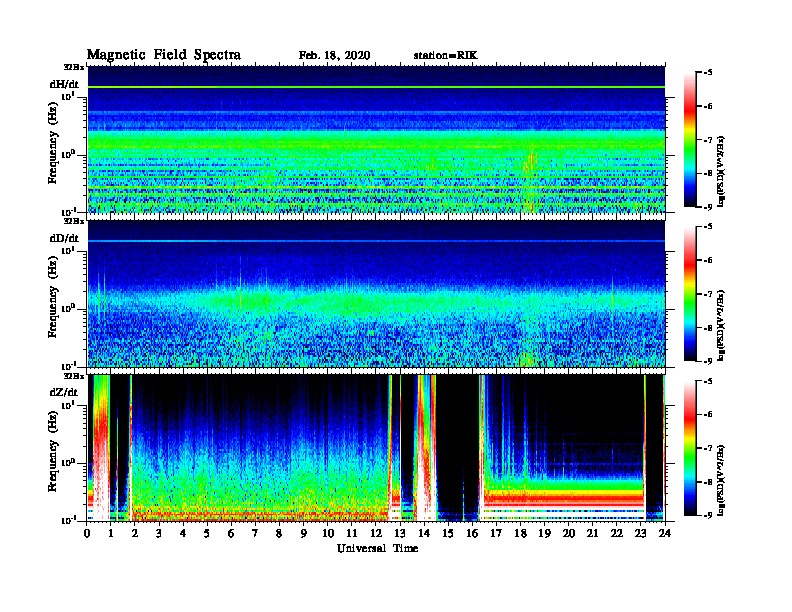Click hour 9 on the Universal Time axis
This screenshot has height=612, width=792.
click(x=304, y=533)
